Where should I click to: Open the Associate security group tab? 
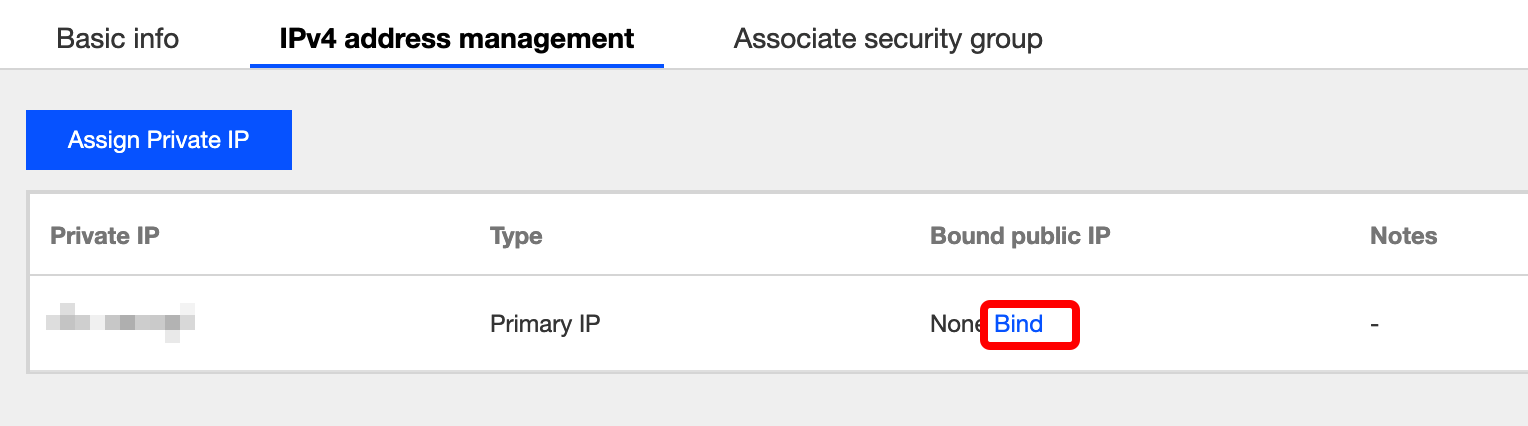coord(887,39)
